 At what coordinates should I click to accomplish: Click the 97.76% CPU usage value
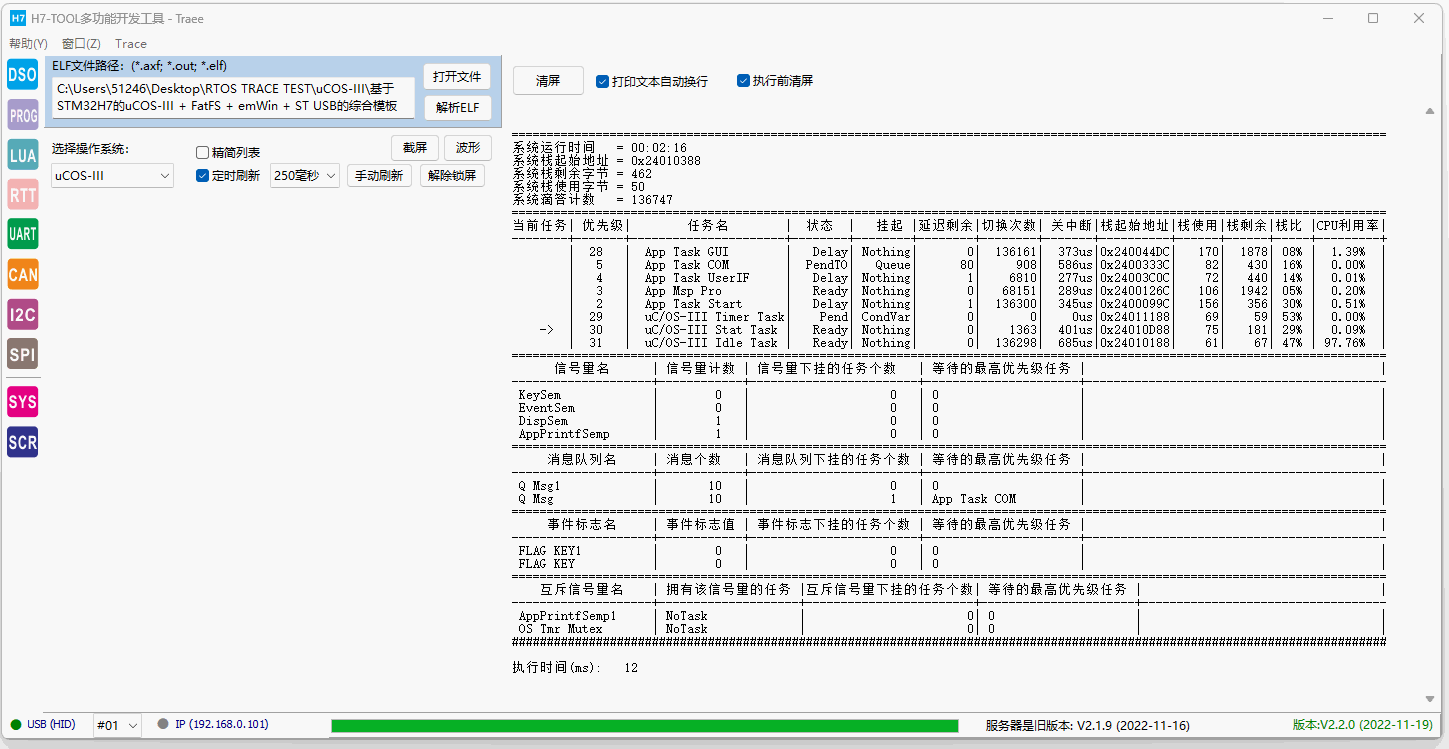point(1345,343)
